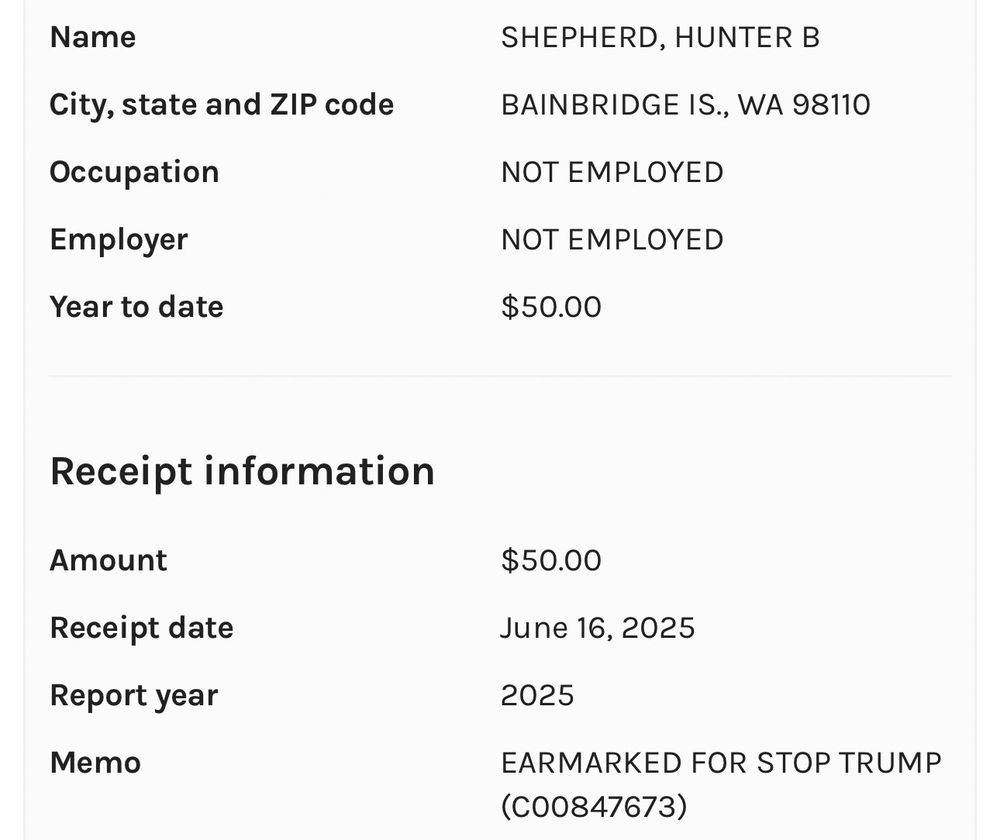The height and width of the screenshot is (840, 1000).
Task: Select the $50.00 year-to-date value
Action: (x=551, y=307)
